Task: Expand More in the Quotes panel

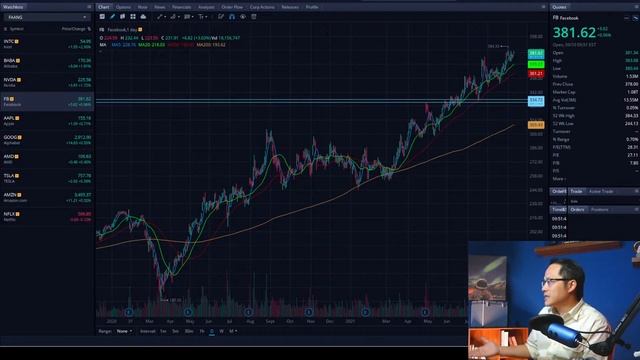Action: click(x=559, y=179)
